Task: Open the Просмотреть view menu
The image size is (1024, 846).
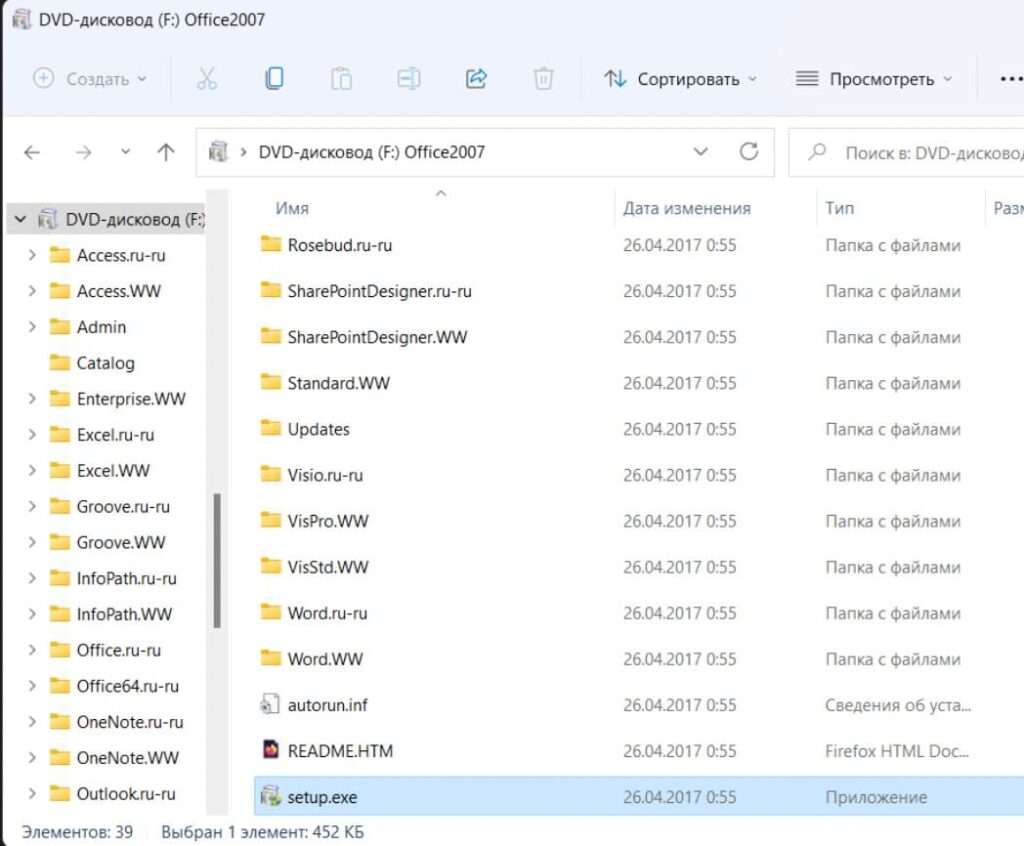Action: 874,79
